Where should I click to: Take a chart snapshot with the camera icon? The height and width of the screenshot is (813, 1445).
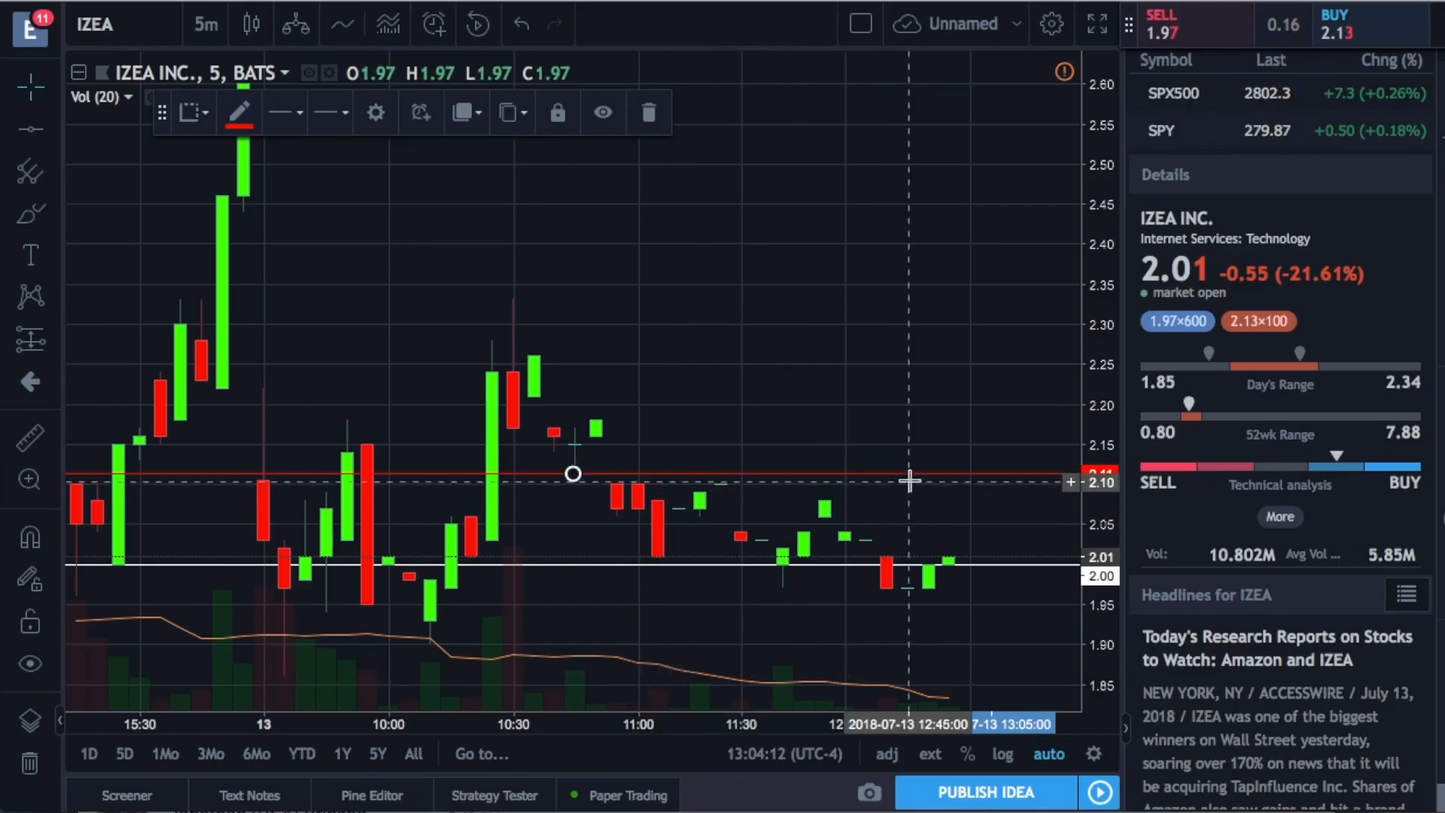pos(868,792)
